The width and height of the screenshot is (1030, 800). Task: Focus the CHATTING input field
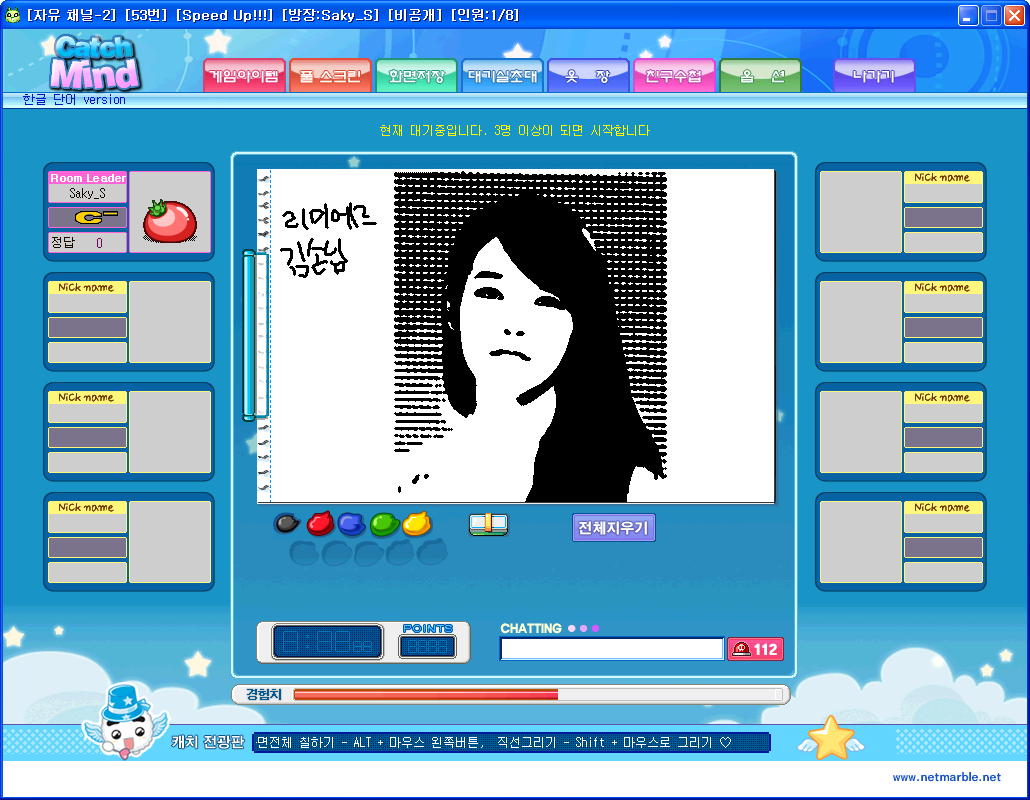click(x=612, y=649)
